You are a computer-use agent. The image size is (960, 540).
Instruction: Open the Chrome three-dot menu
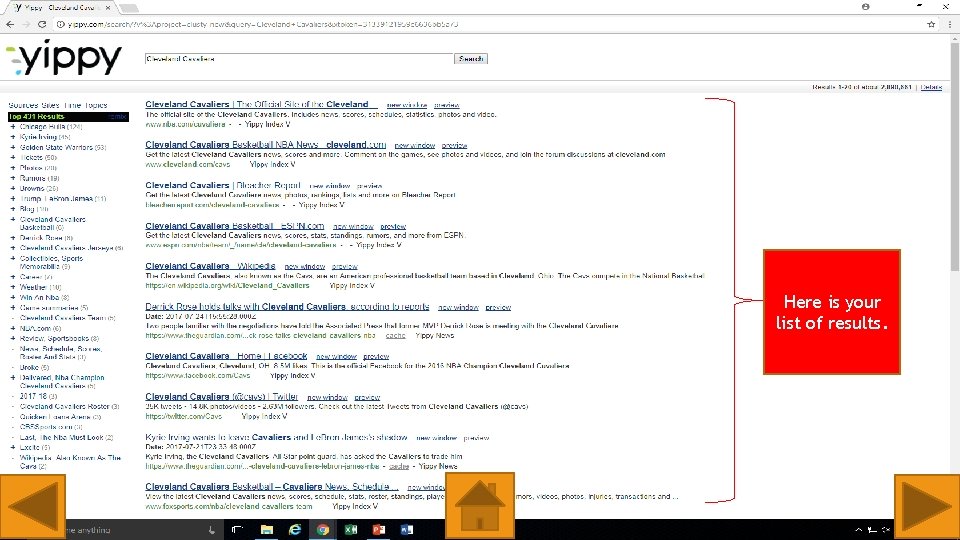click(x=950, y=24)
